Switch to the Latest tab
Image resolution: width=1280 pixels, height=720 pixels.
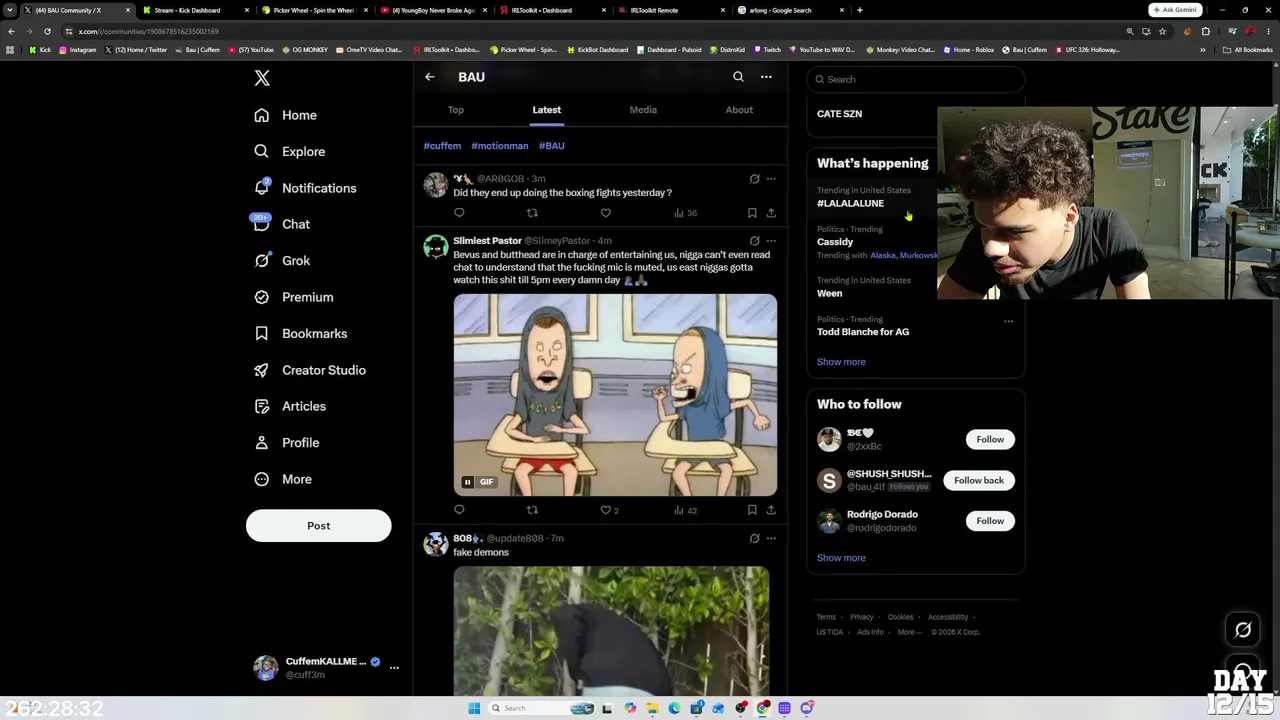[546, 110]
